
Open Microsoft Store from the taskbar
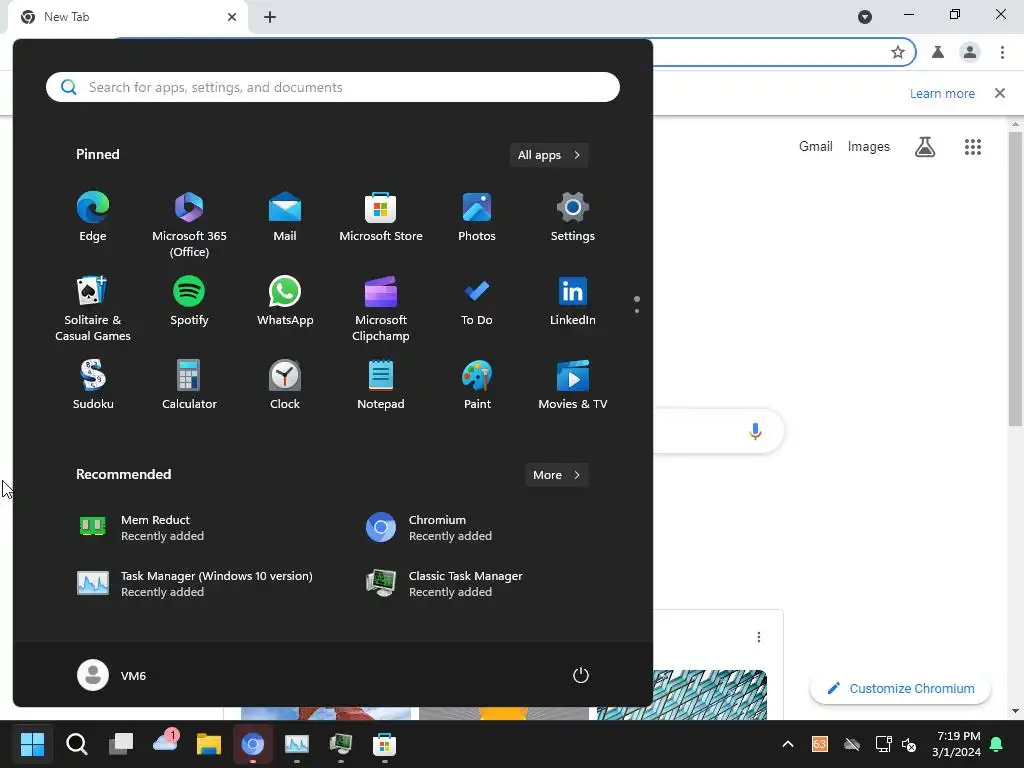(x=384, y=744)
